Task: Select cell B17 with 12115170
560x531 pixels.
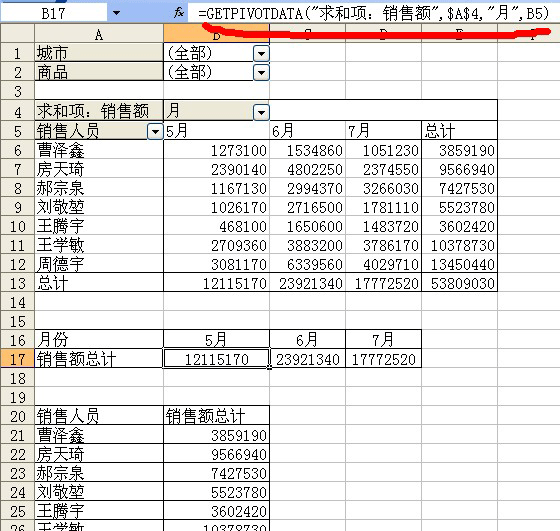Action: [x=216, y=359]
